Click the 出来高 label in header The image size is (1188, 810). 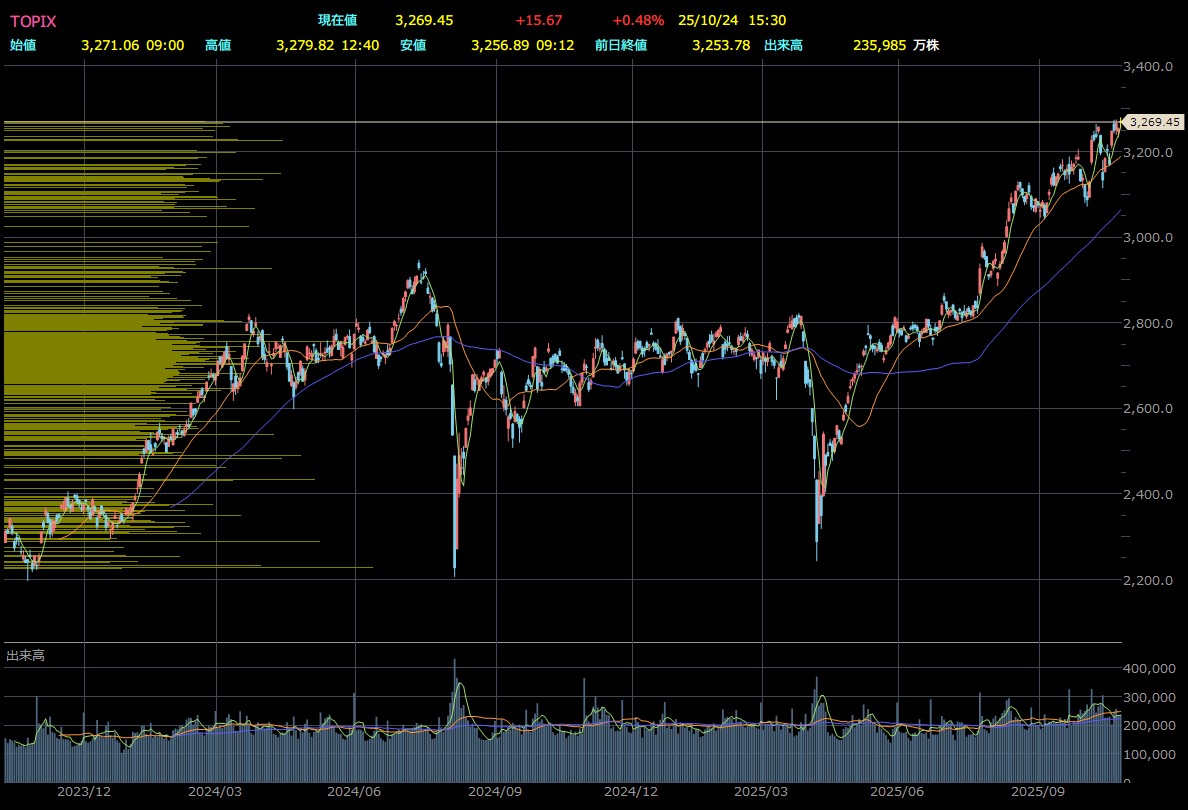pos(783,45)
